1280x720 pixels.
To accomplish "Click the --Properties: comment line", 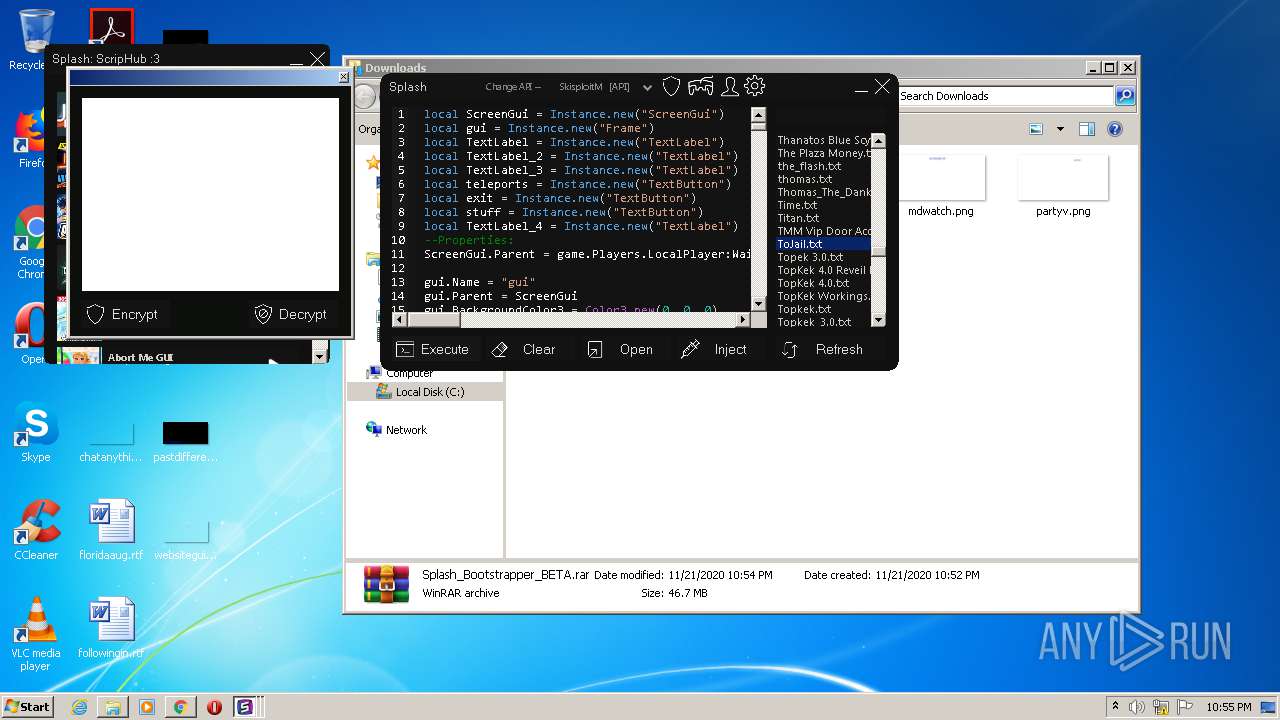I will [468, 240].
